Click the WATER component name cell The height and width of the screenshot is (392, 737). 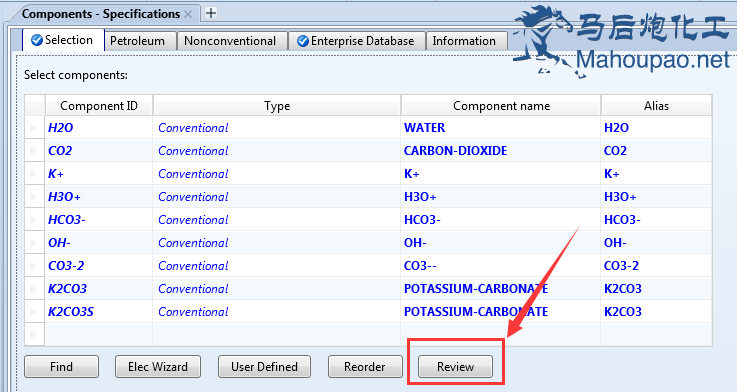501,127
